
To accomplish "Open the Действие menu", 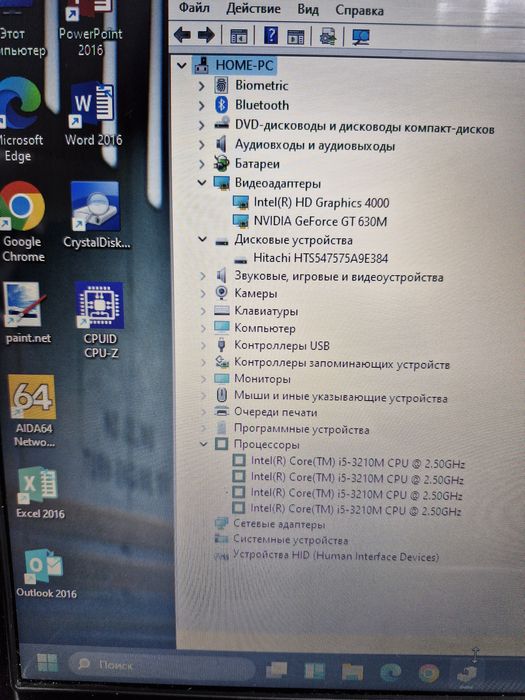I will tap(253, 8).
